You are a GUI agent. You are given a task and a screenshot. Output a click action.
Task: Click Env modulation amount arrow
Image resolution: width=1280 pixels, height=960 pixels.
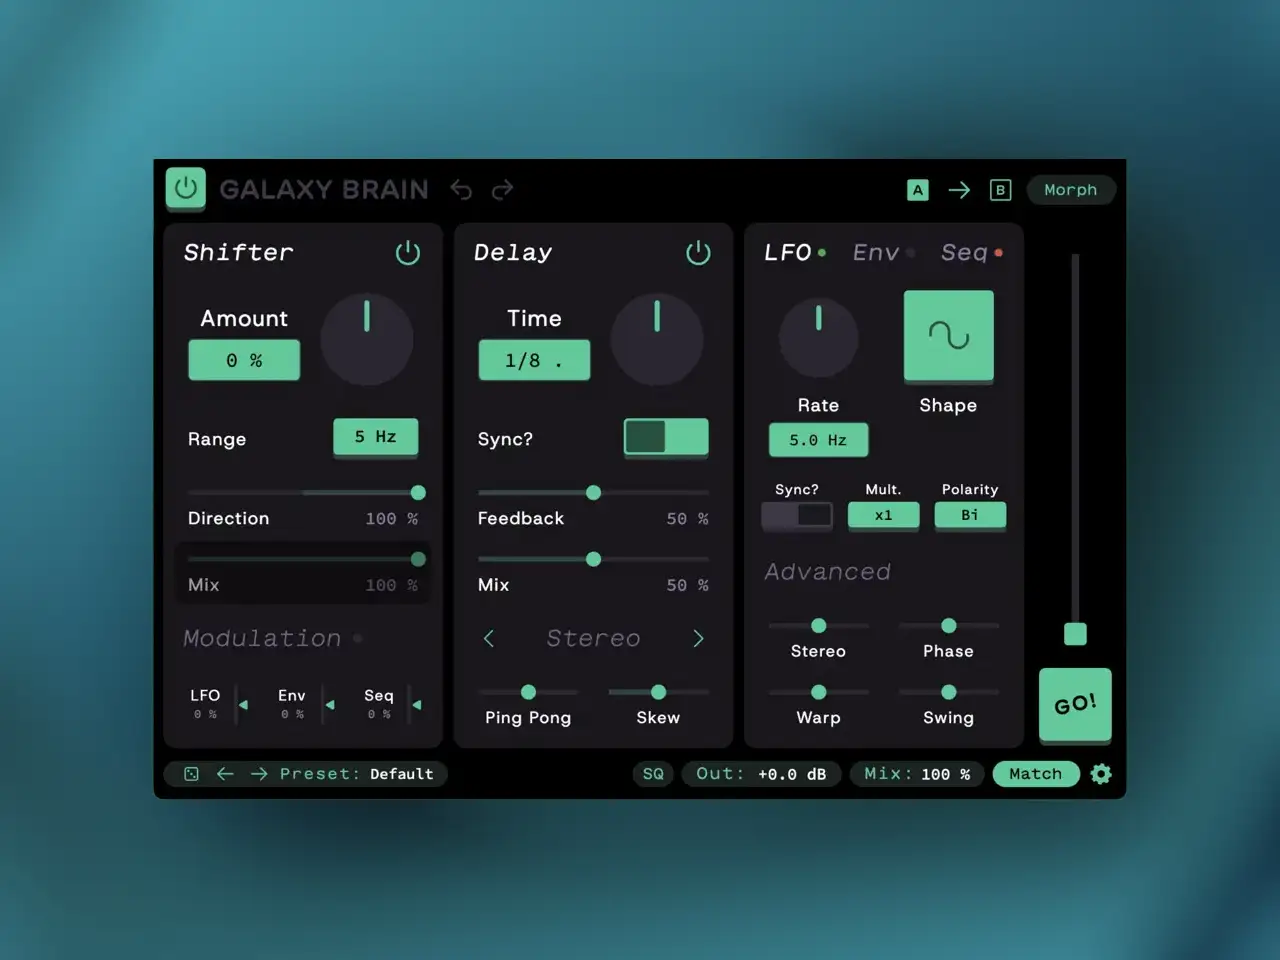click(x=330, y=705)
